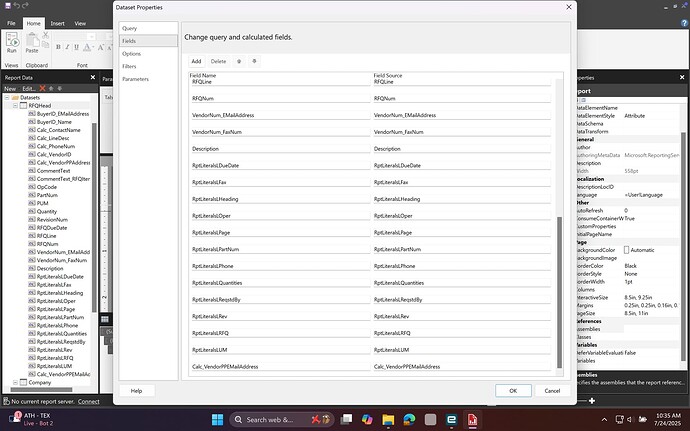Select Quantity field in tree
690x431 pixels.
[47, 211]
